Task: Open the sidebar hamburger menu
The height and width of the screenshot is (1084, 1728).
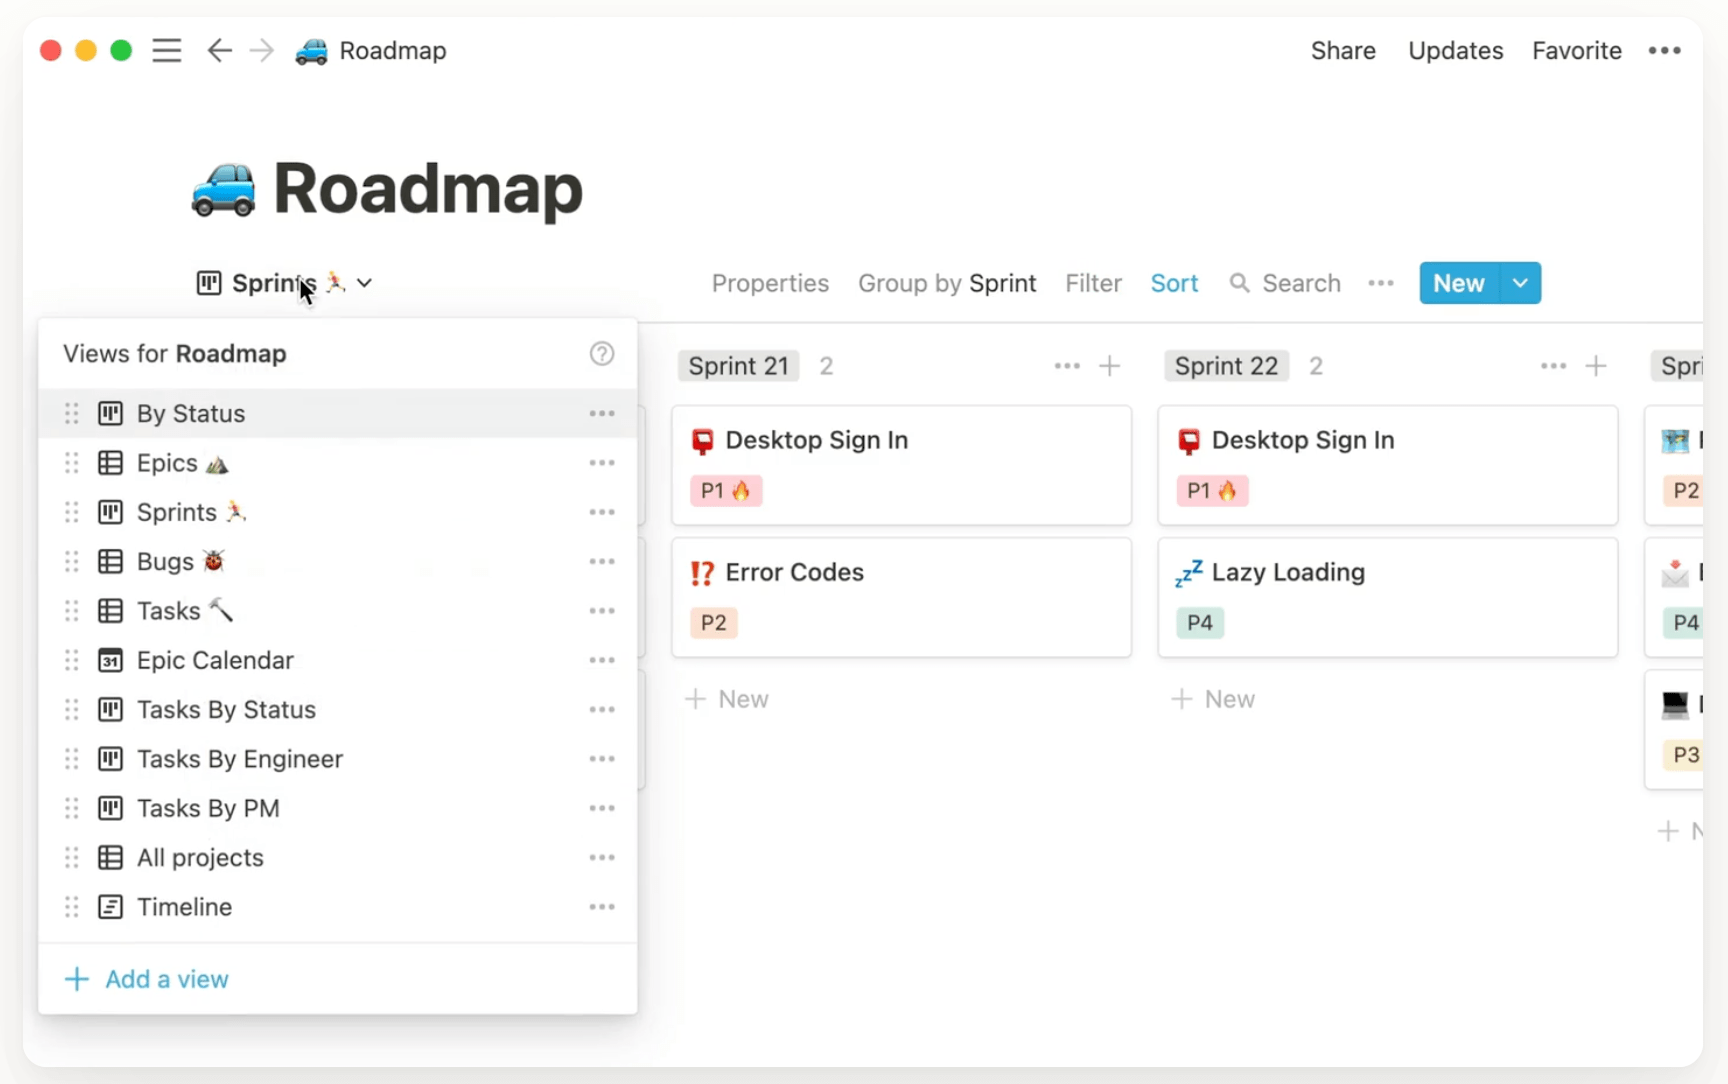Action: [x=167, y=51]
